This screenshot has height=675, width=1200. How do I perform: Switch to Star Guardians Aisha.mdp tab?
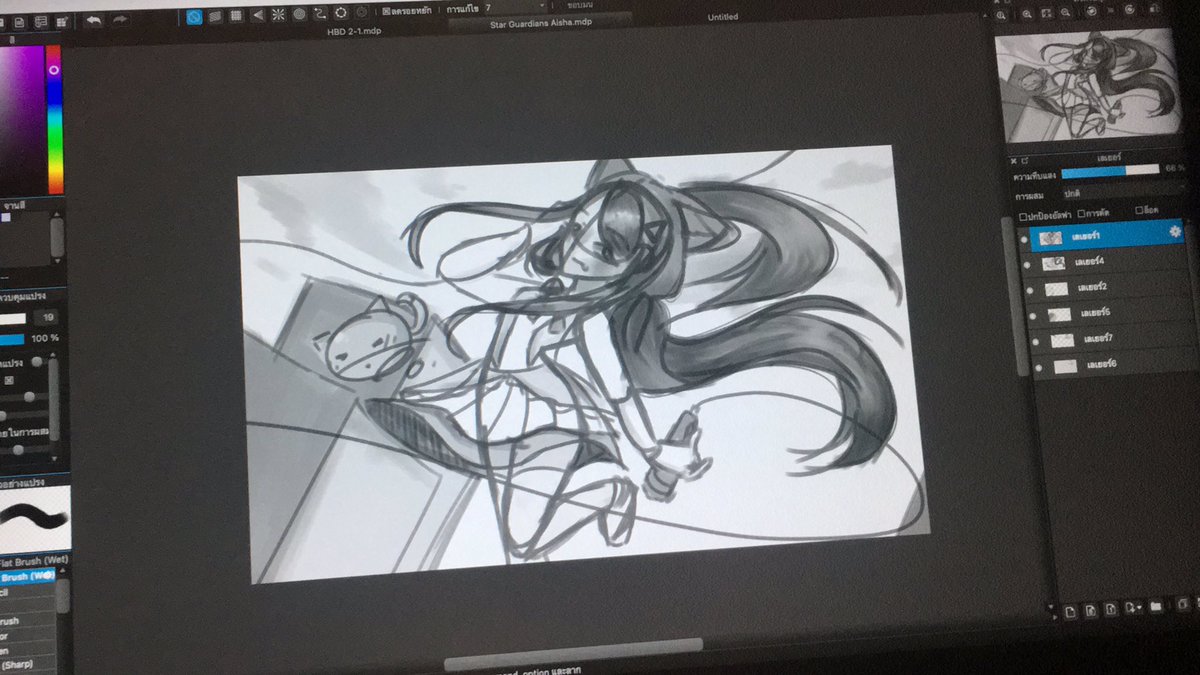click(540, 22)
